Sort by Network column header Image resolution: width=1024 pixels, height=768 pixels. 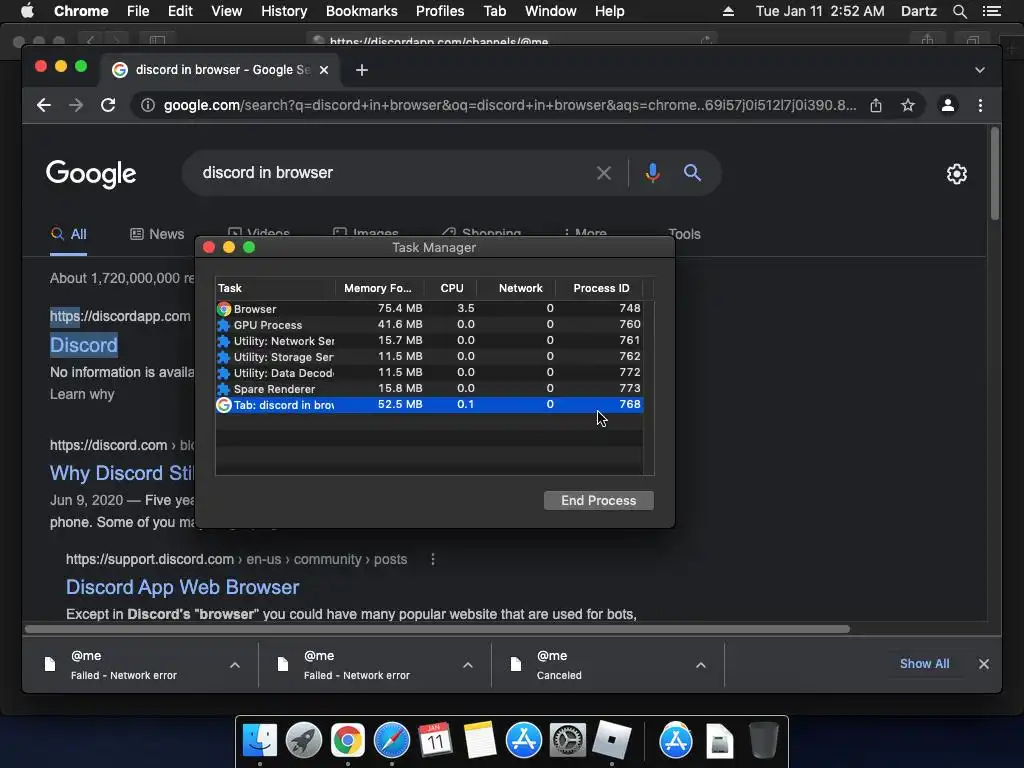[x=517, y=288]
